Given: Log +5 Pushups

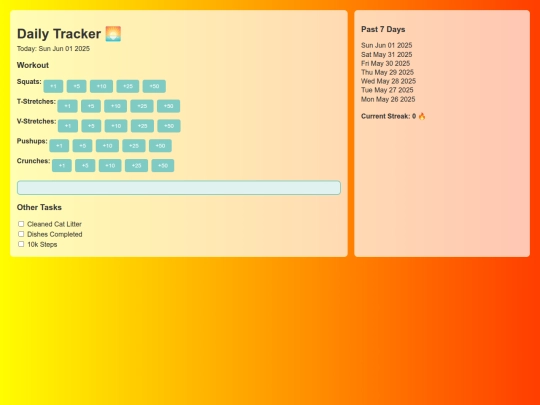Looking at the screenshot, I should tap(82, 146).
